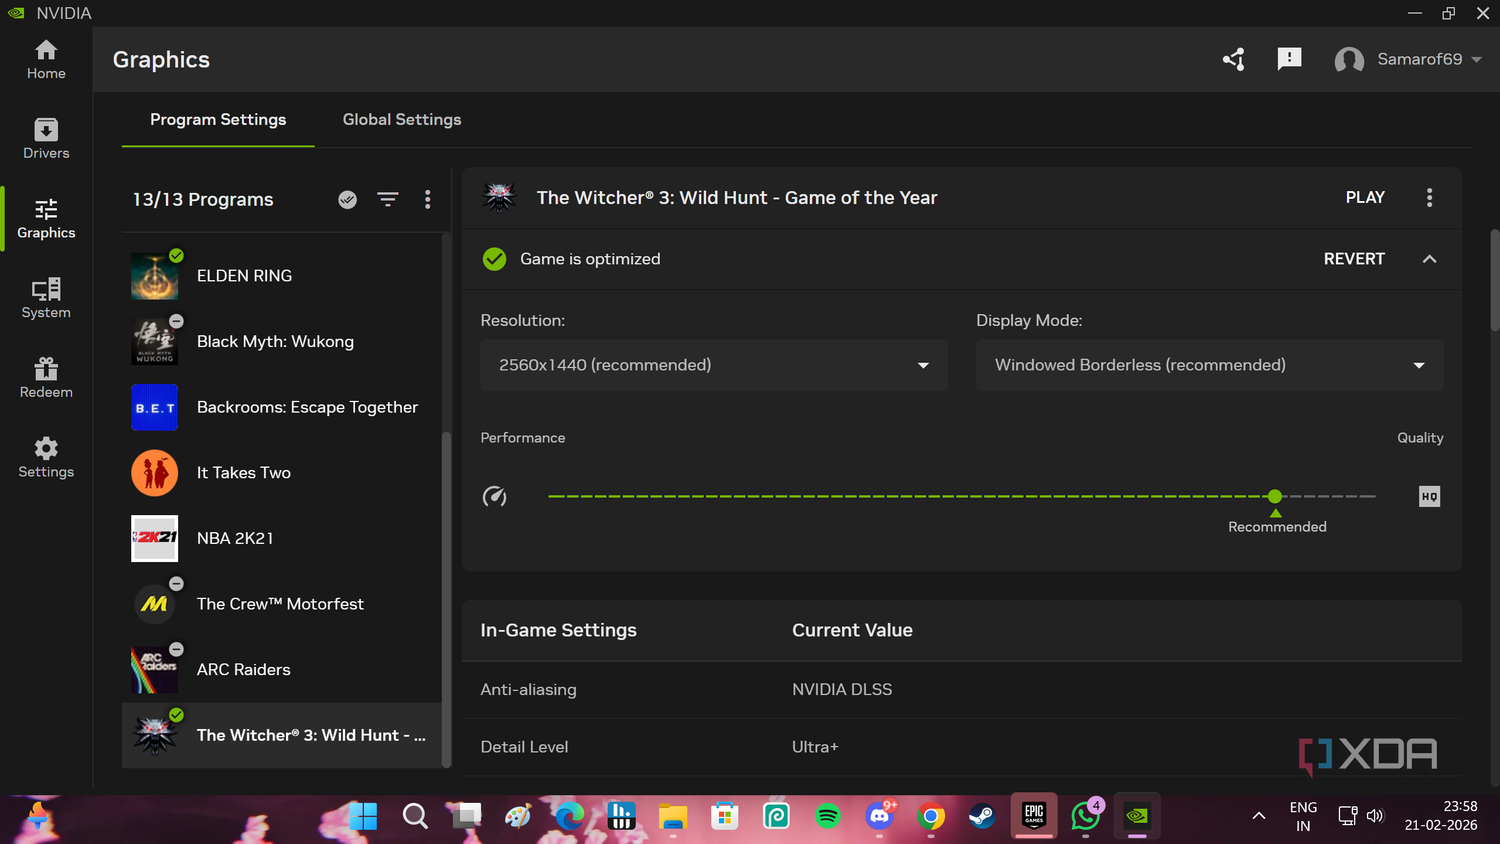
Task: Open Settings in the NVIDIA sidebar
Action: [46, 458]
